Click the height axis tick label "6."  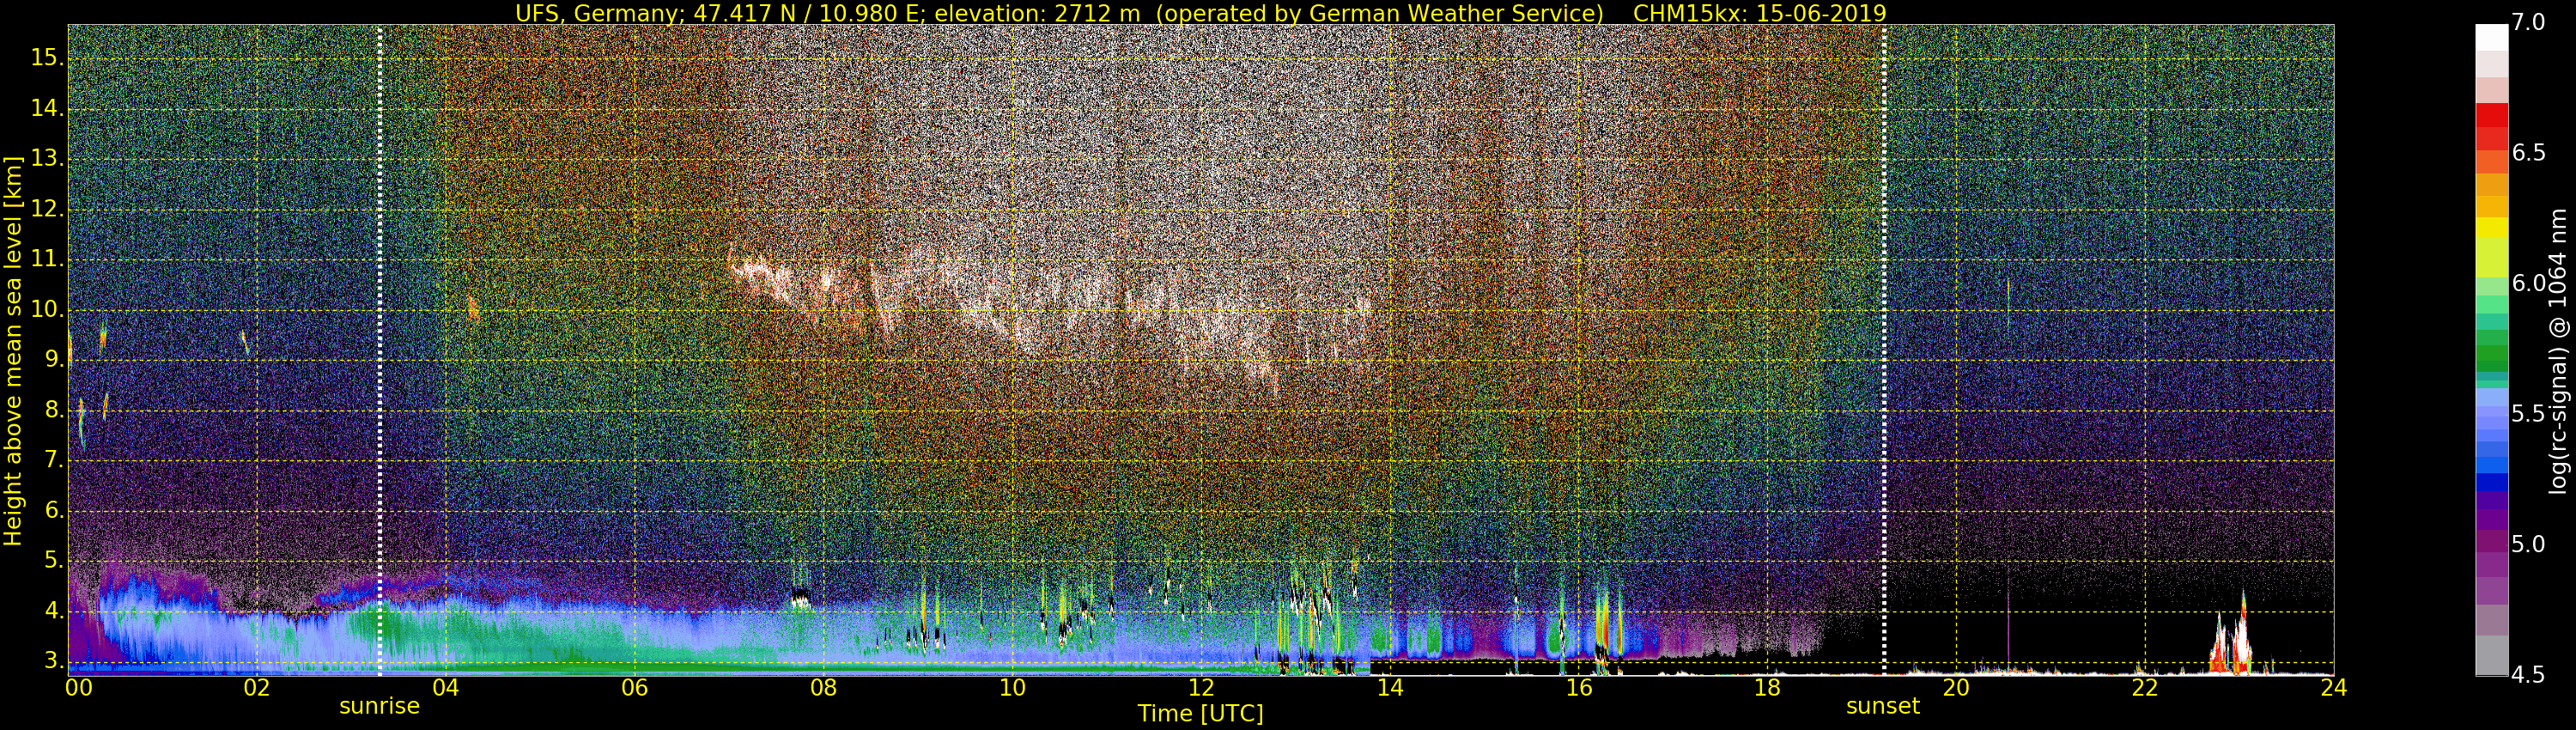54,511
